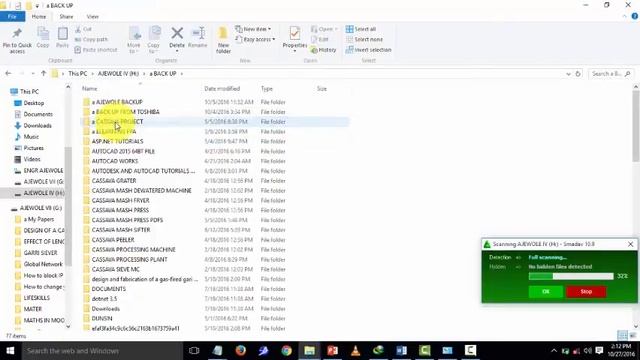Open the Copy to command

pos(154,40)
